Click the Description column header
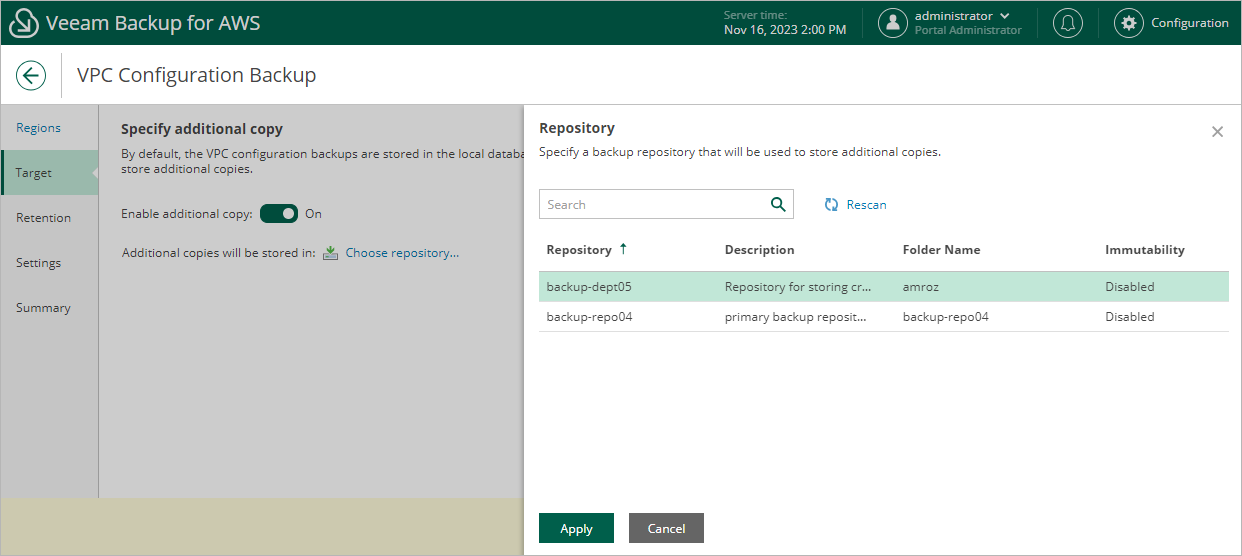Viewport: 1242px width, 556px height. 759,249
